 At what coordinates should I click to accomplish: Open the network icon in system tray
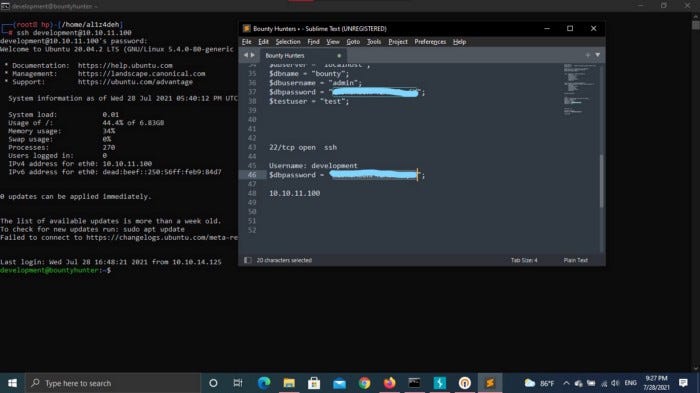(604, 383)
